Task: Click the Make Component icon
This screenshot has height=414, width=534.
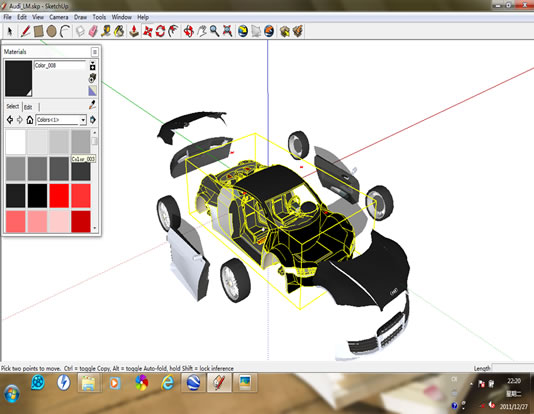Action: click(x=80, y=31)
